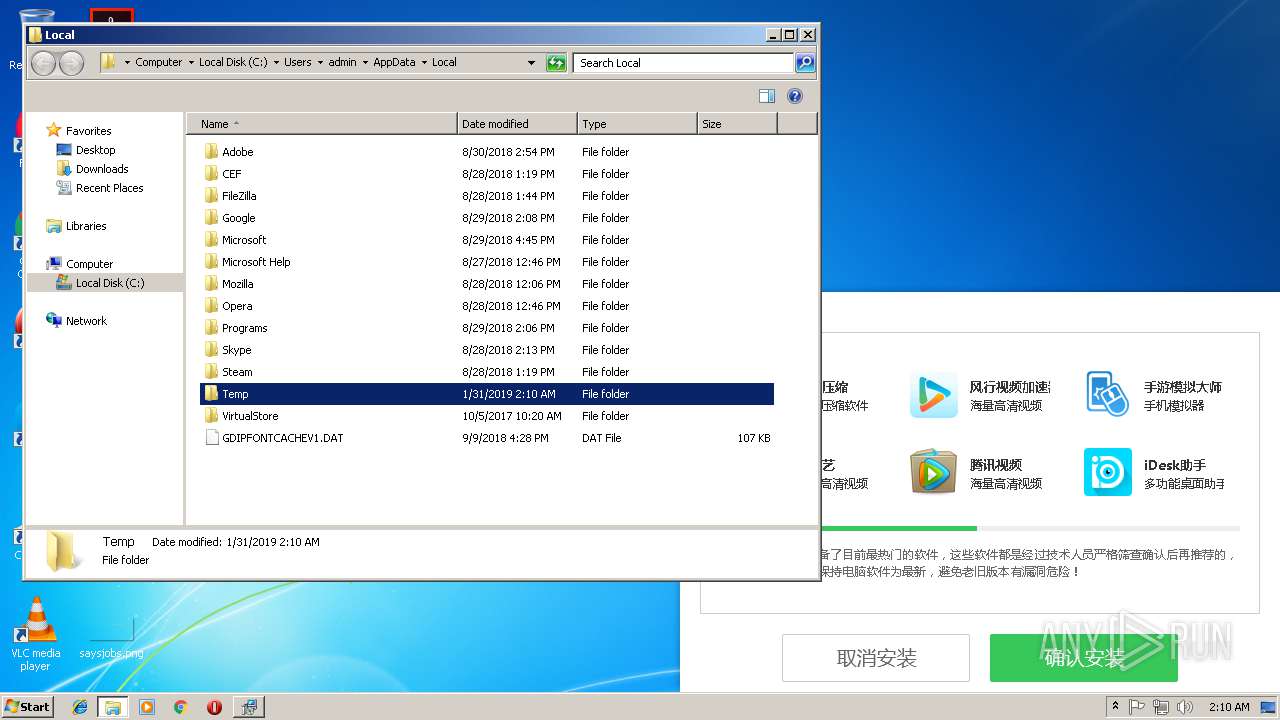Open Internet Explorer from taskbar
The image size is (1280, 720).
[80, 707]
